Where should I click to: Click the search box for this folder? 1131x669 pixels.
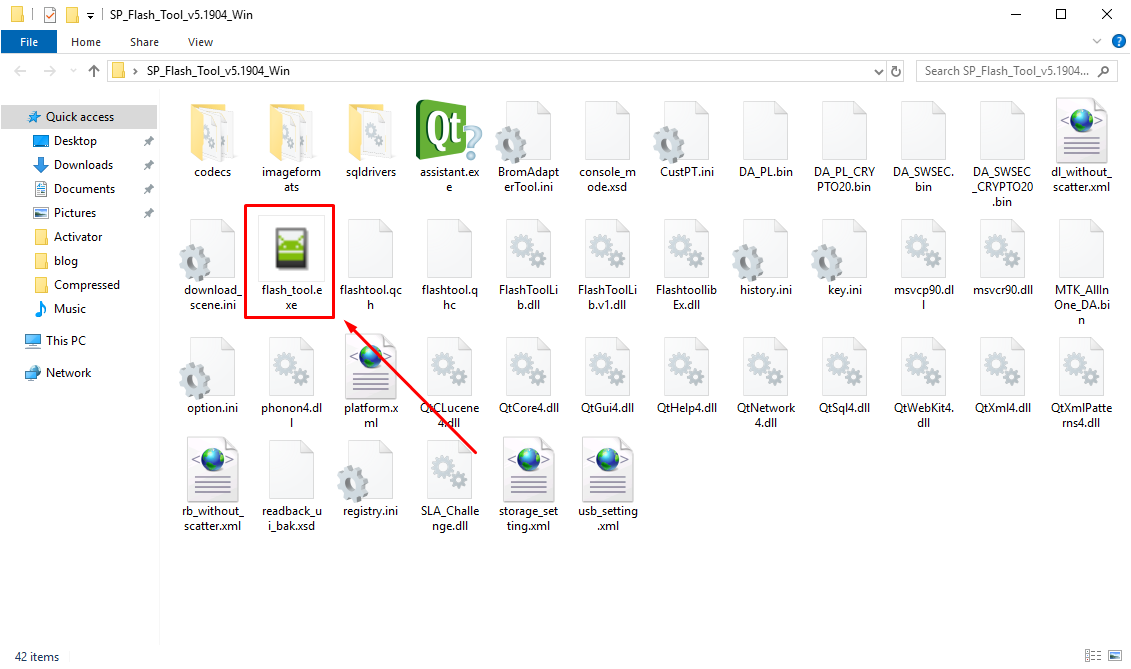coord(1016,71)
